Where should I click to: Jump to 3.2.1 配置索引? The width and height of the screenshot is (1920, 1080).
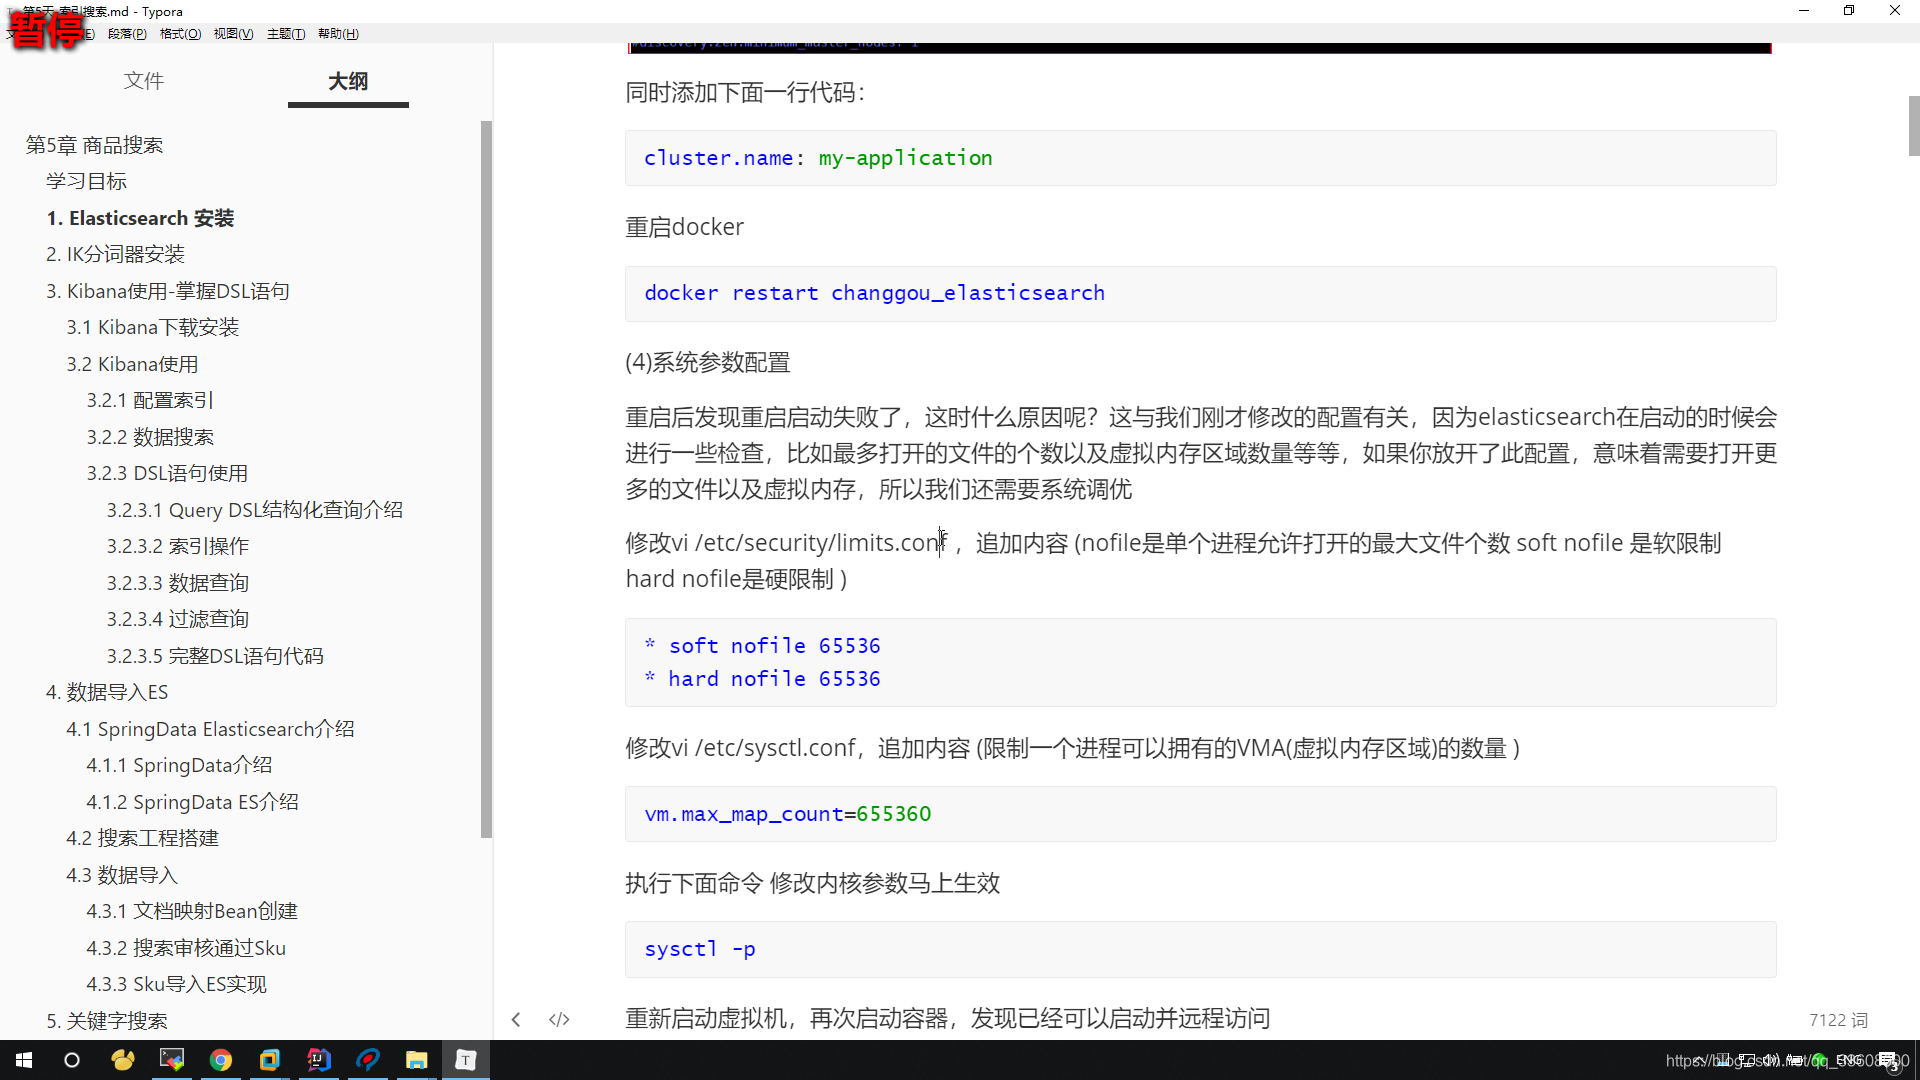point(150,400)
